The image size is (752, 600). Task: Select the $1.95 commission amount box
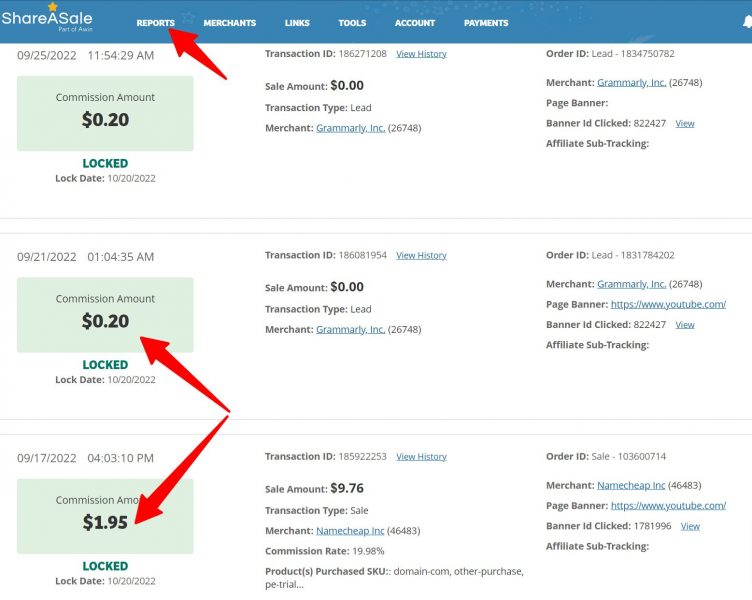(x=105, y=516)
